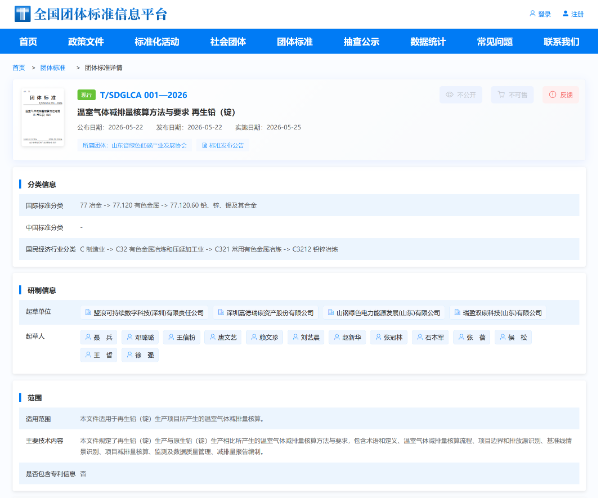Viewport: 598px width, 498px height.
Task: Click the 注册 person icon
Action: pyautogui.click(x=566, y=14)
